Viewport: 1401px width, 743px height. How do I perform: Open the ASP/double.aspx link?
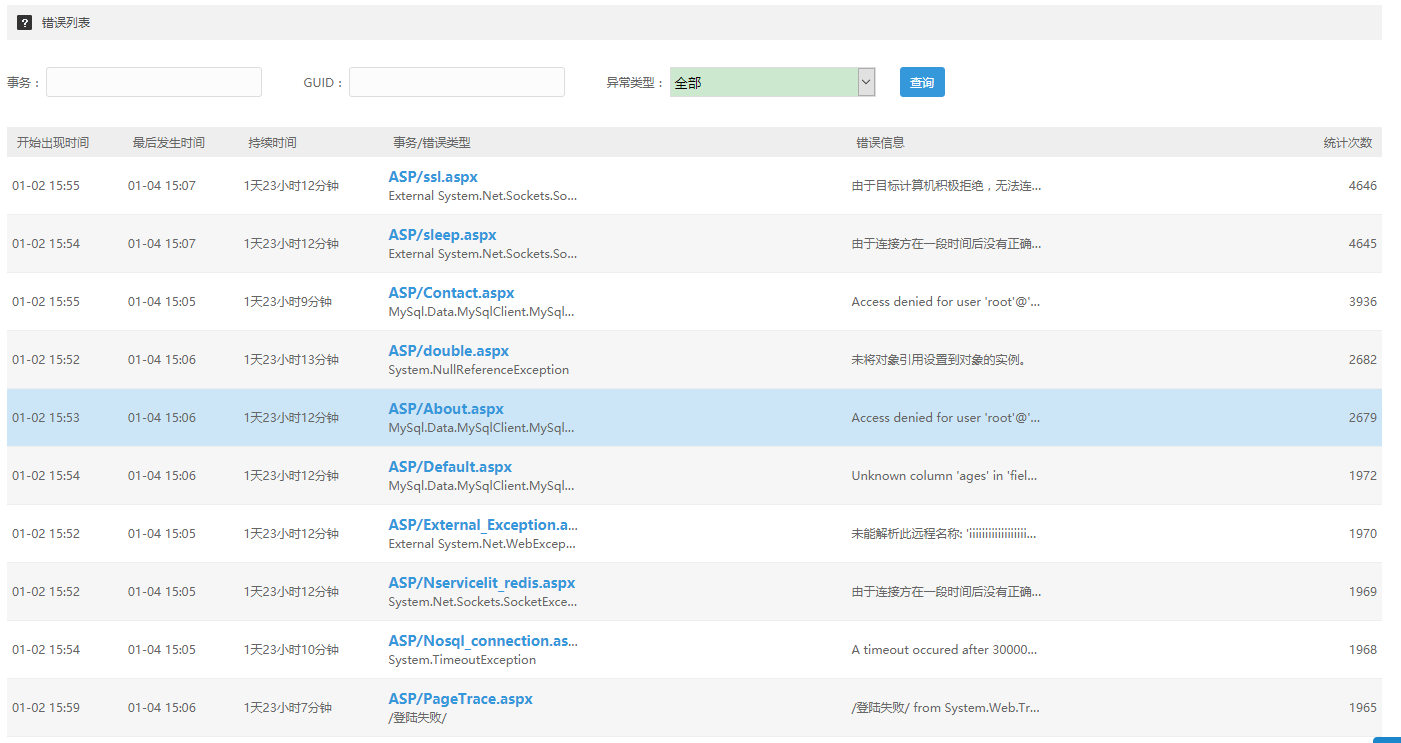pyautogui.click(x=448, y=351)
